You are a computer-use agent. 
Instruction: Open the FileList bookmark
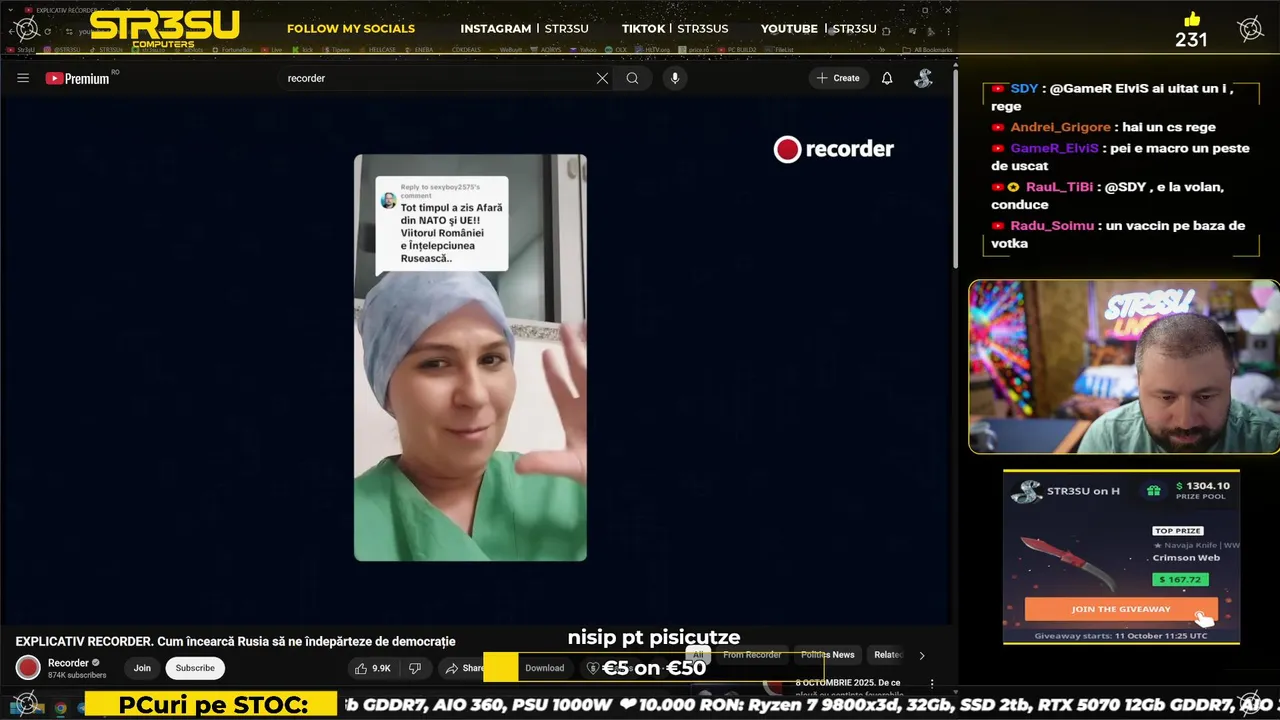(780, 49)
